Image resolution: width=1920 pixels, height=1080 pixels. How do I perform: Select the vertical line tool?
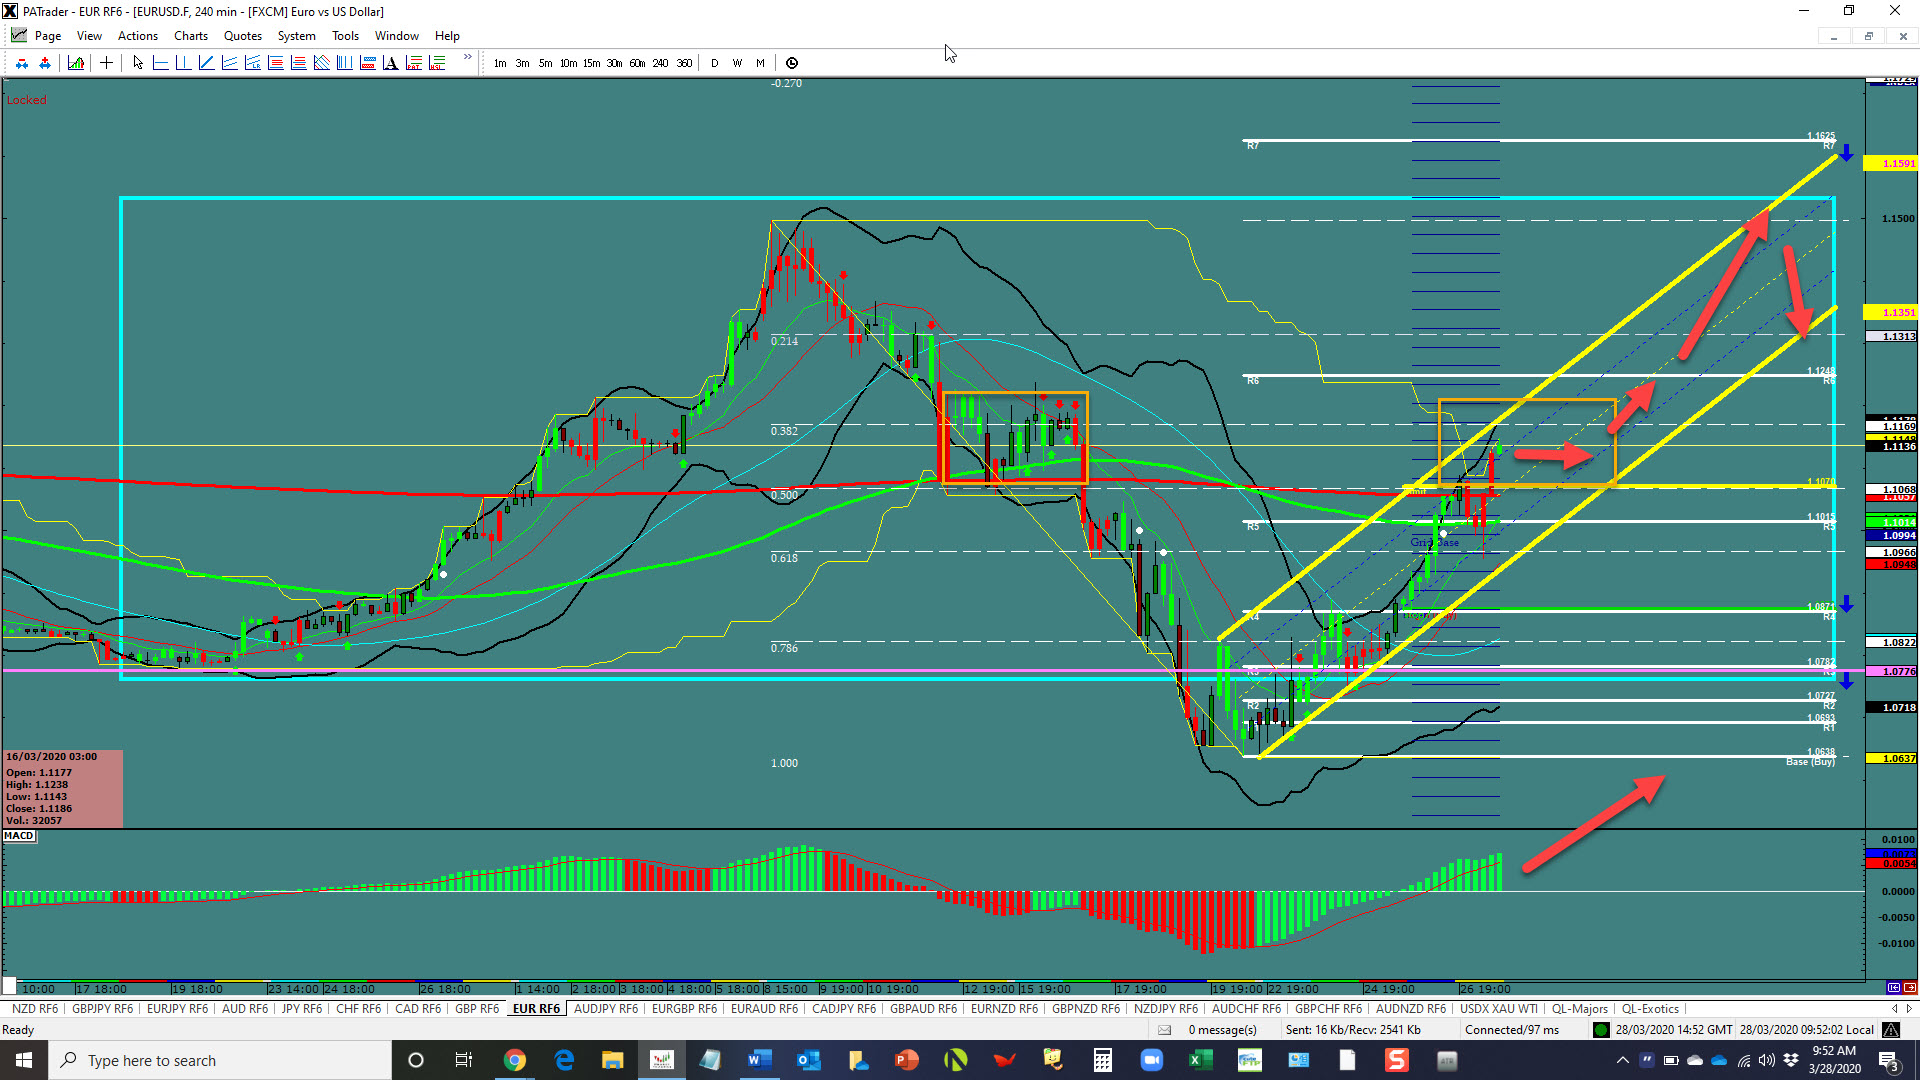tap(183, 63)
